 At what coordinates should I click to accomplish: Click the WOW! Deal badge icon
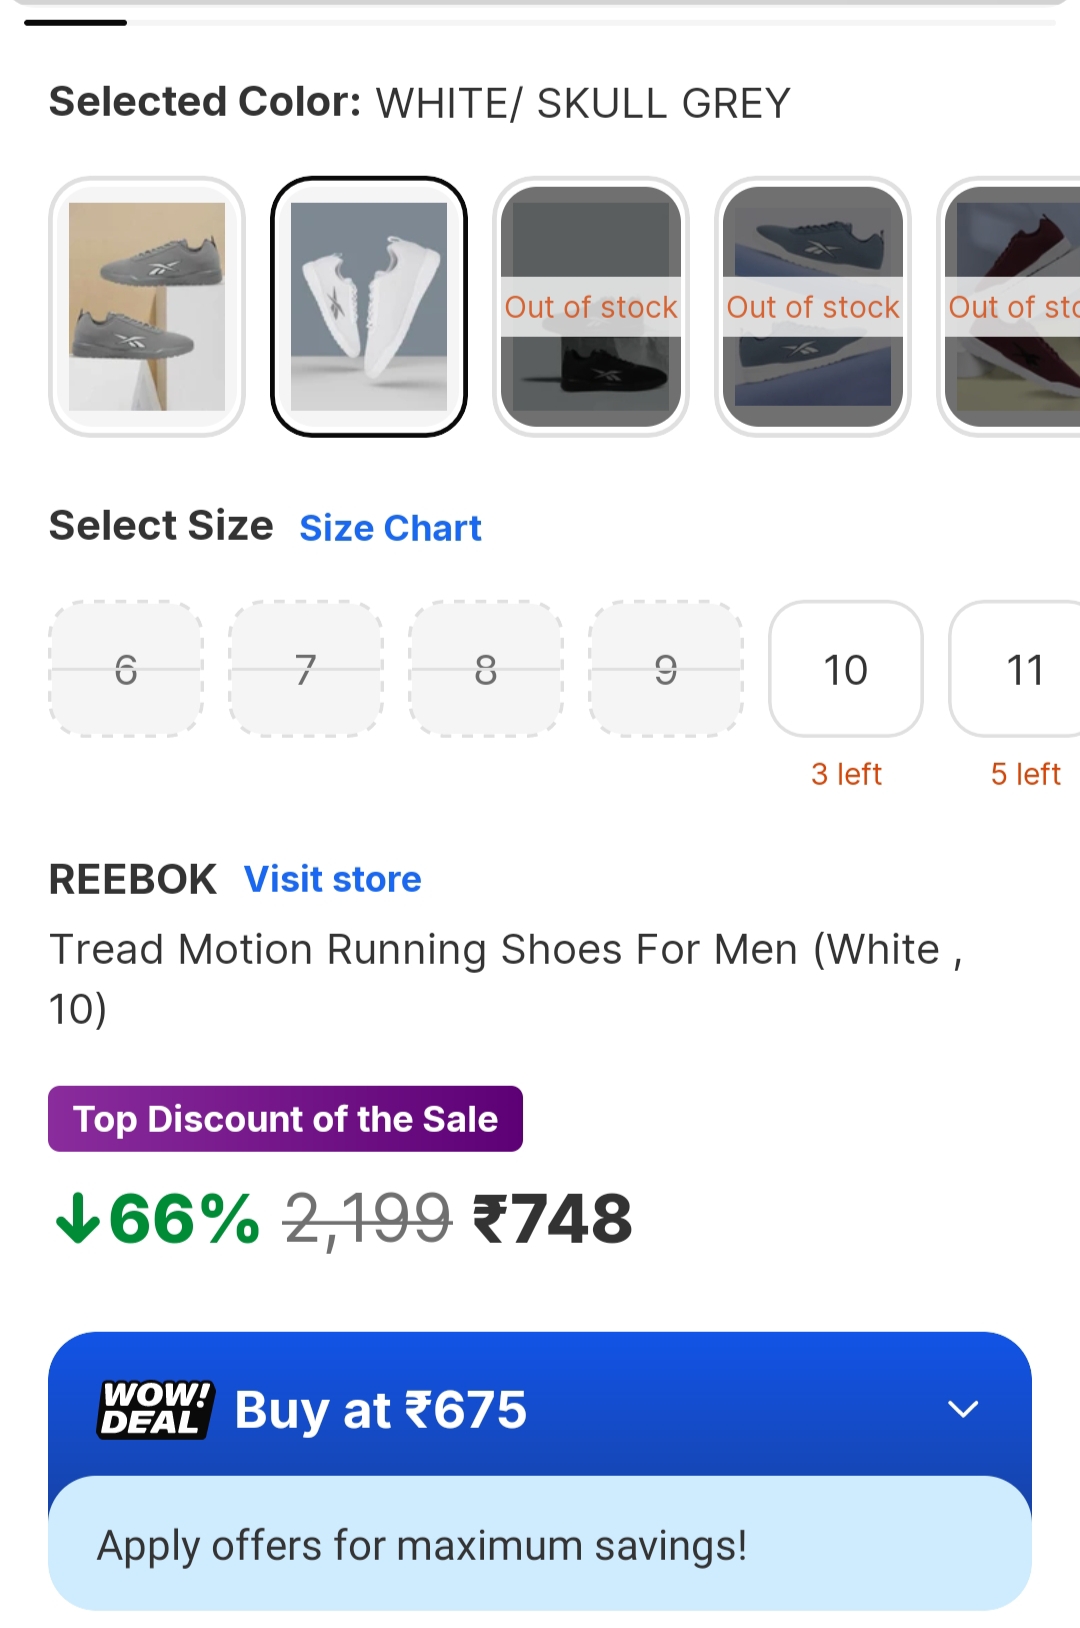coord(156,1409)
